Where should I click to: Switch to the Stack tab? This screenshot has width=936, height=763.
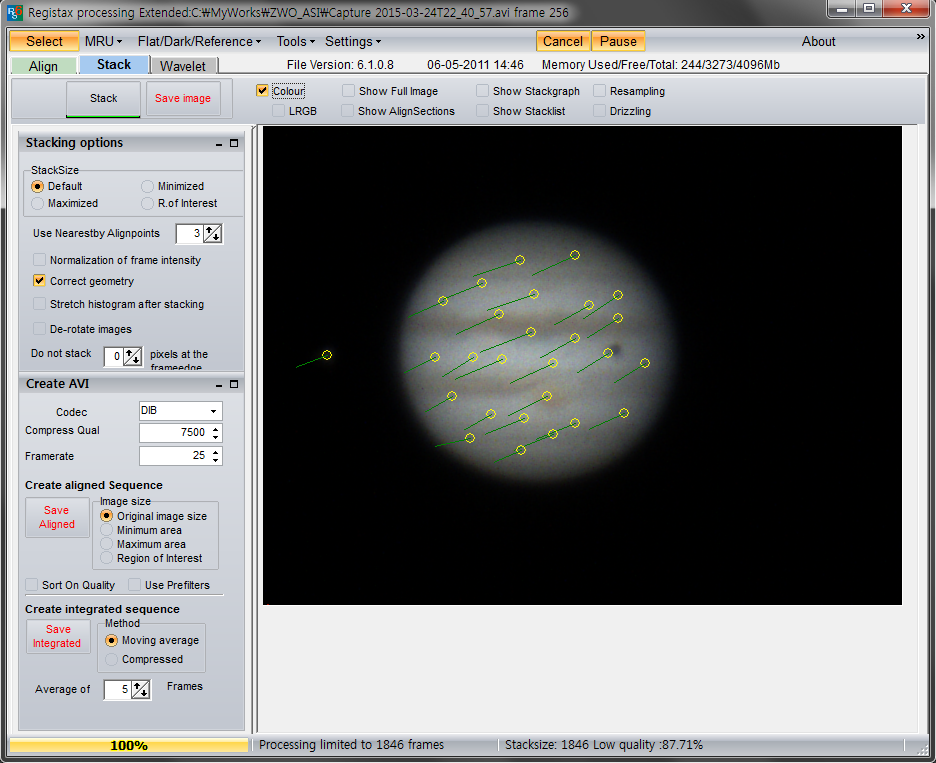pyautogui.click(x=114, y=64)
